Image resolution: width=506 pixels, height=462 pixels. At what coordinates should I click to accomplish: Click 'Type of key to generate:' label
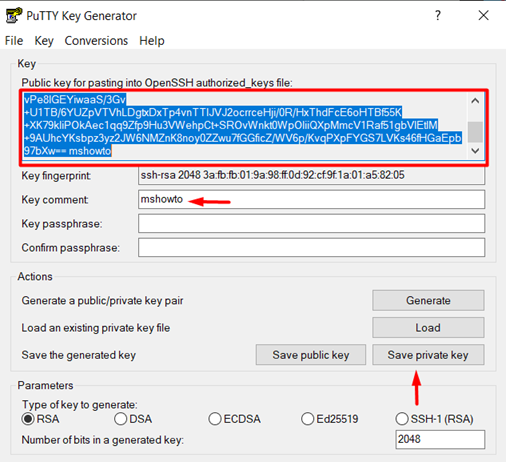coord(80,405)
